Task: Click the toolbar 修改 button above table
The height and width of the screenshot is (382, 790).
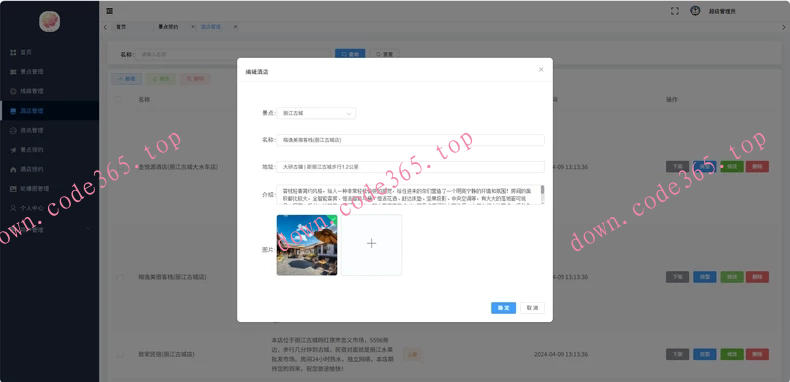Action: pyautogui.click(x=161, y=79)
